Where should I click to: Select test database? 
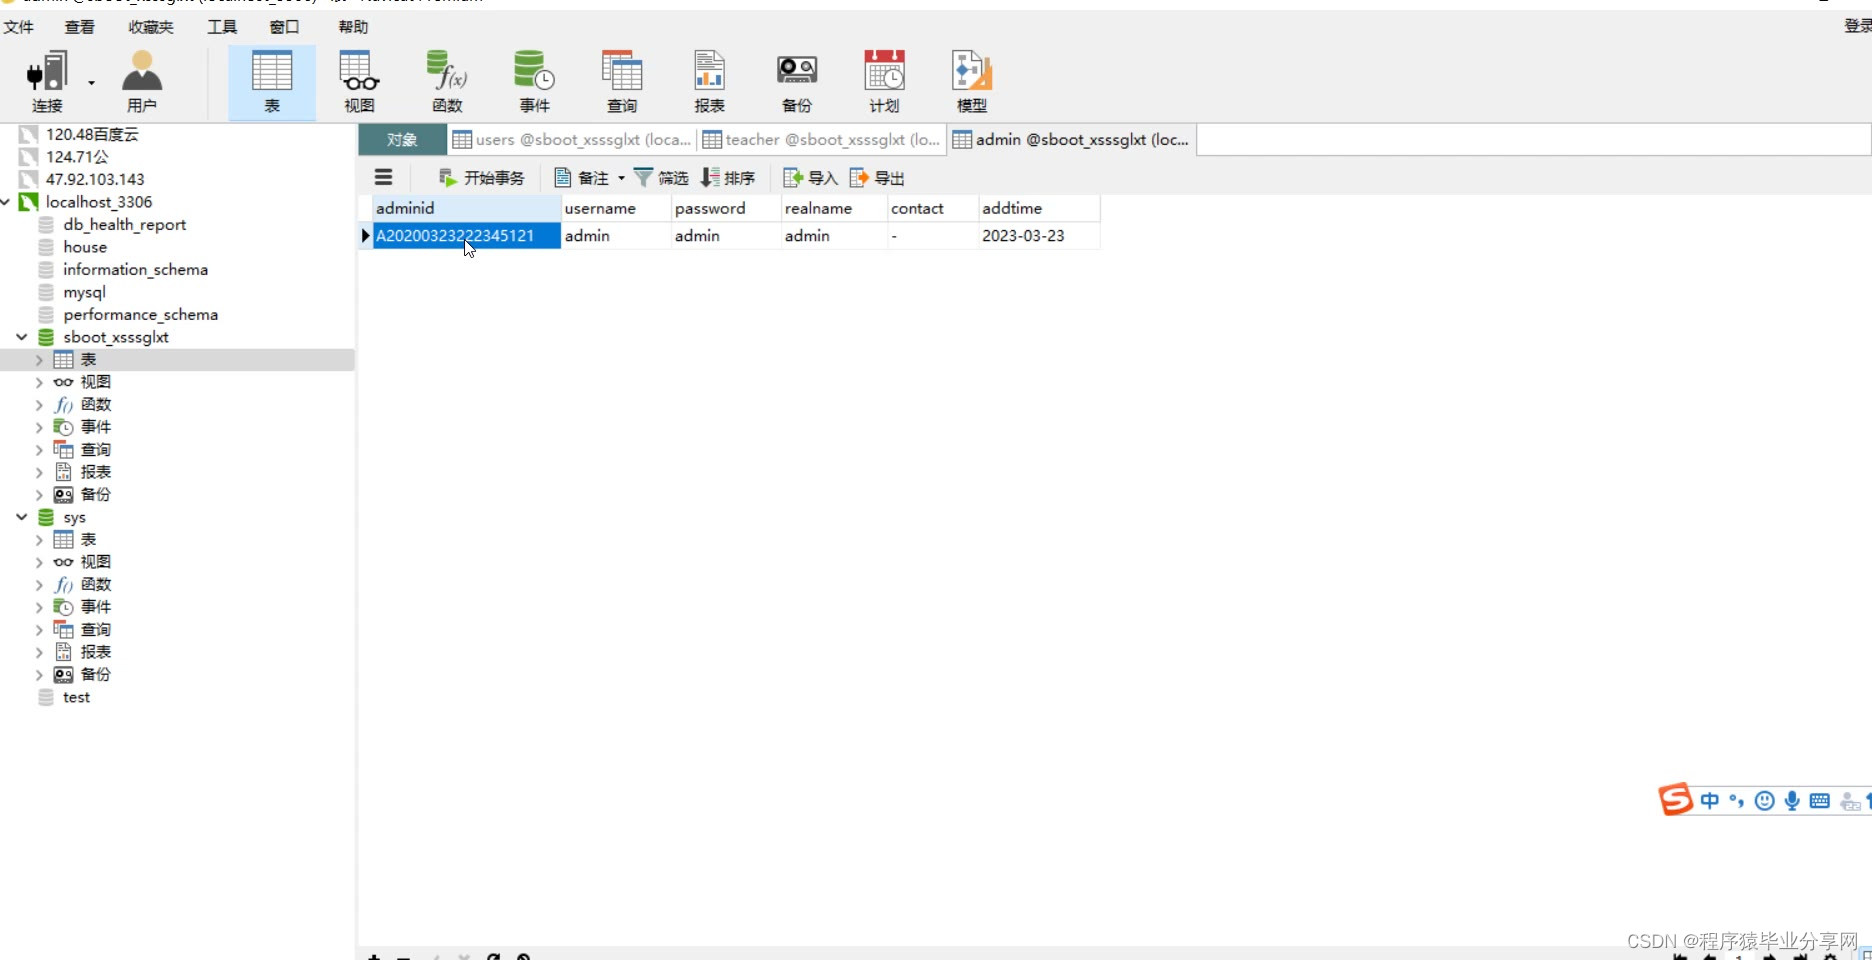[x=76, y=698]
